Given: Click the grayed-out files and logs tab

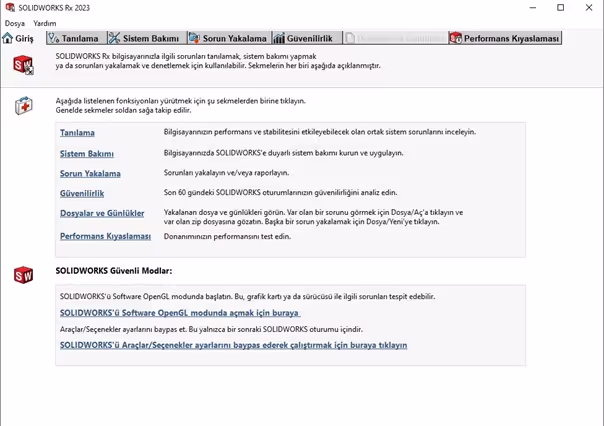Looking at the screenshot, I should [x=395, y=38].
